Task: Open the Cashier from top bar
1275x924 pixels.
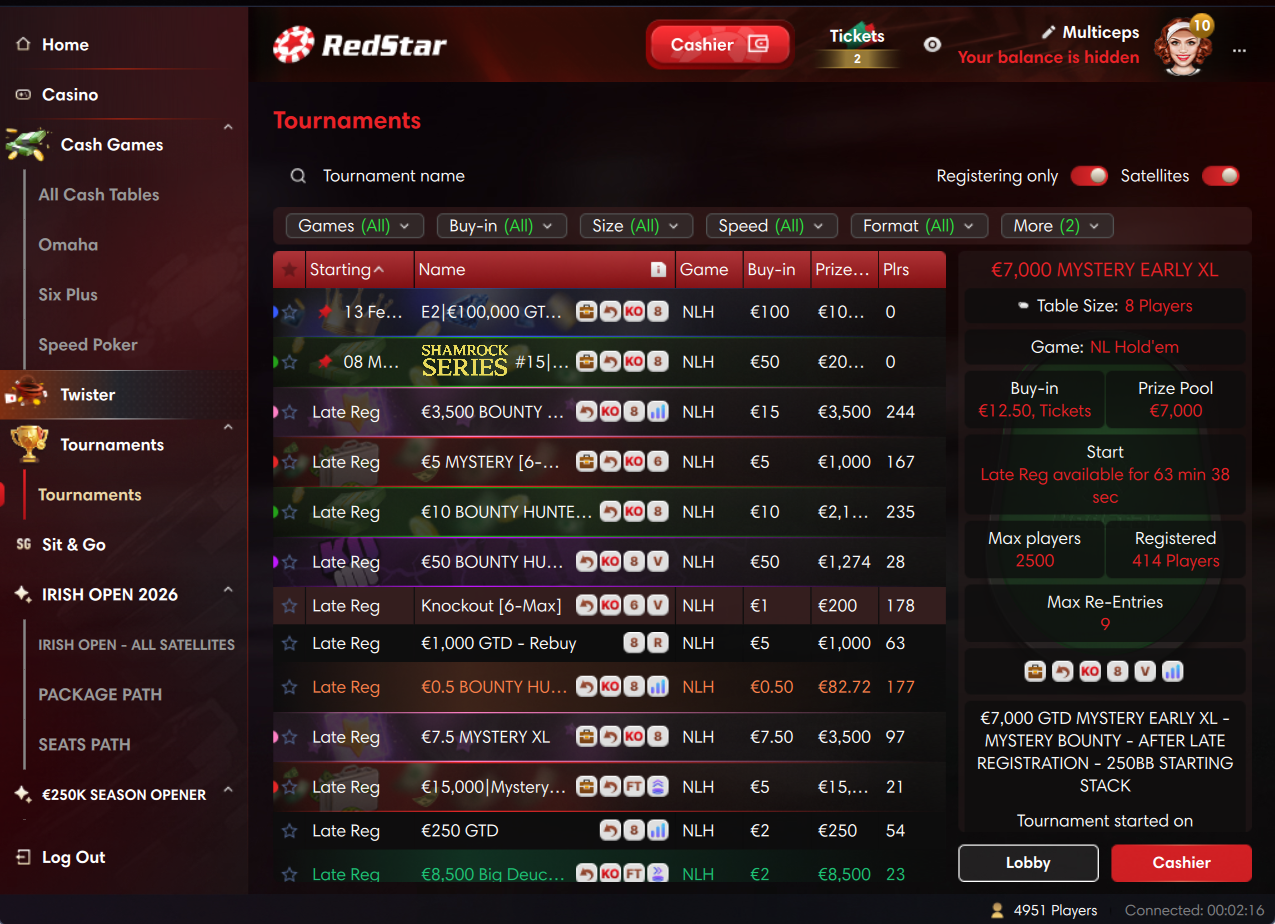Action: click(719, 45)
